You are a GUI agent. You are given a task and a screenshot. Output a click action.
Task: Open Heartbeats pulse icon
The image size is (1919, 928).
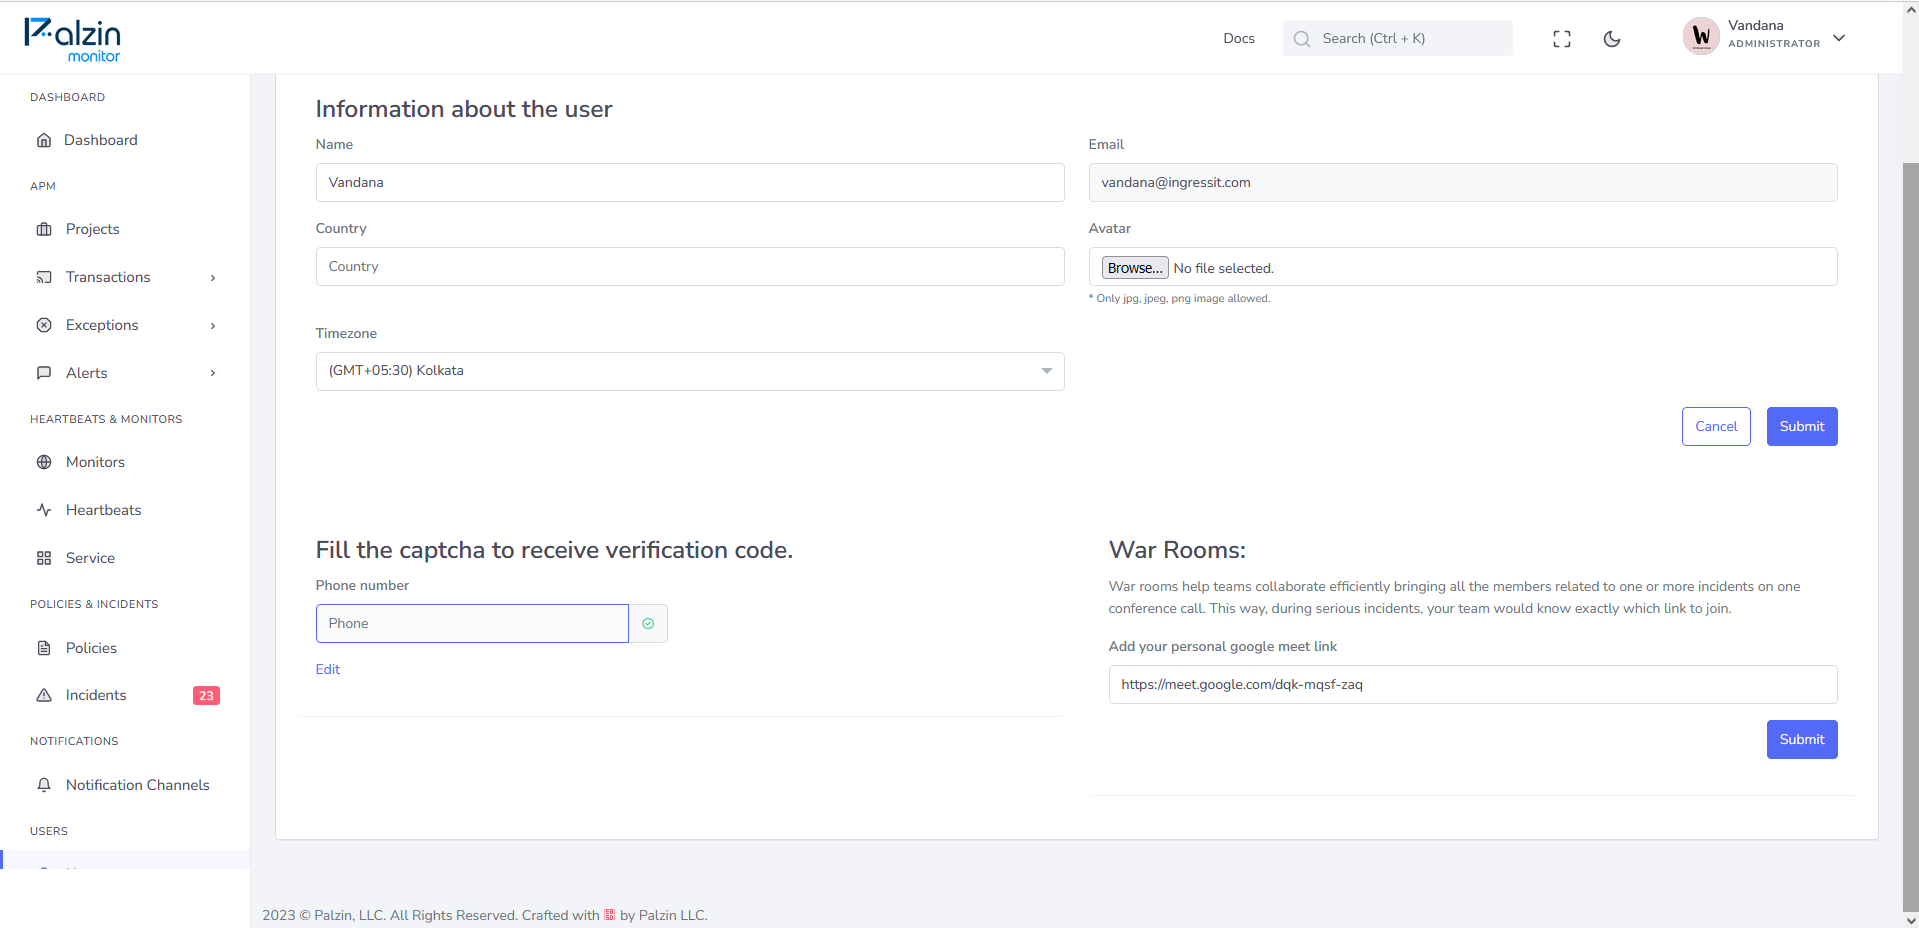click(x=44, y=510)
